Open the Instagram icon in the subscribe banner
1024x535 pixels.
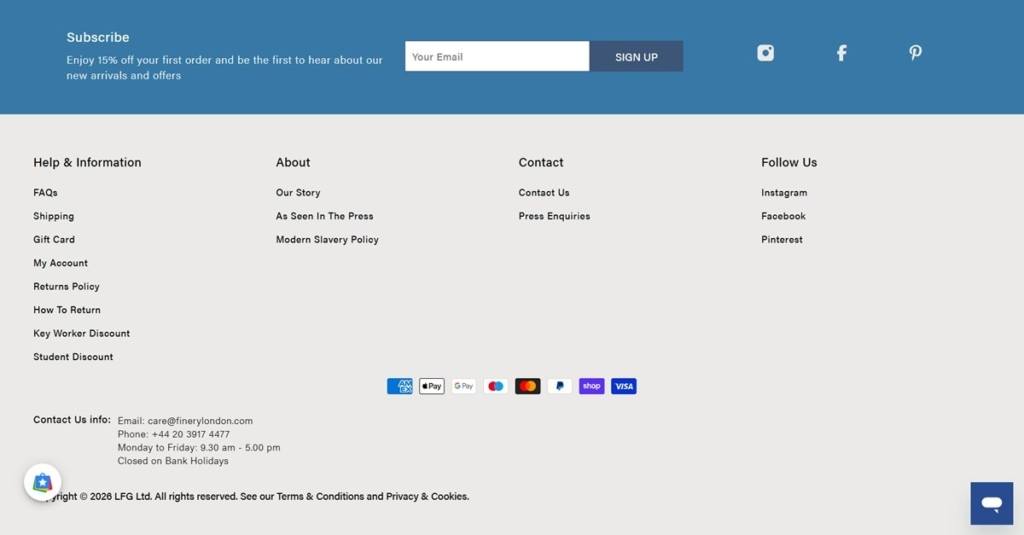765,53
